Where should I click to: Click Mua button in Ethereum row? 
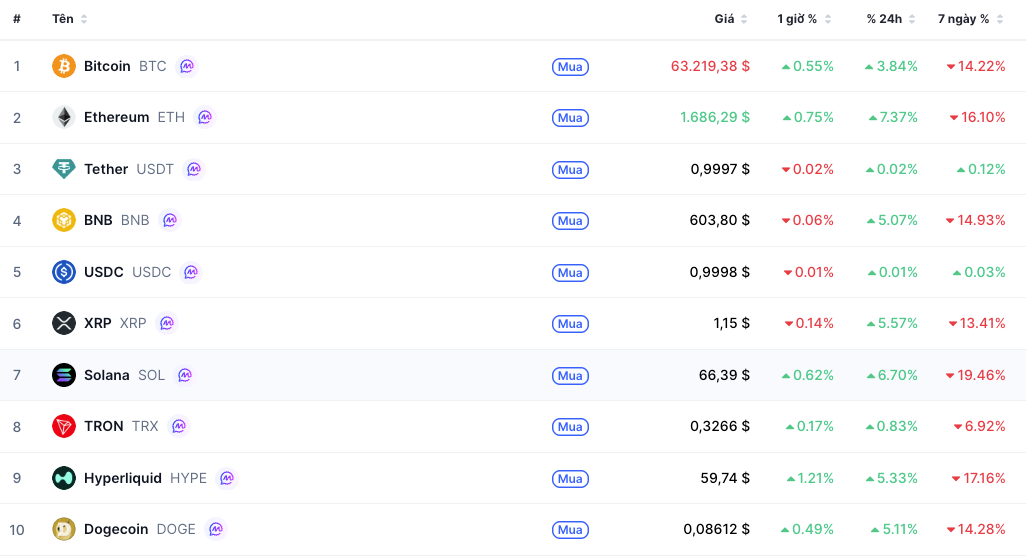coord(570,118)
